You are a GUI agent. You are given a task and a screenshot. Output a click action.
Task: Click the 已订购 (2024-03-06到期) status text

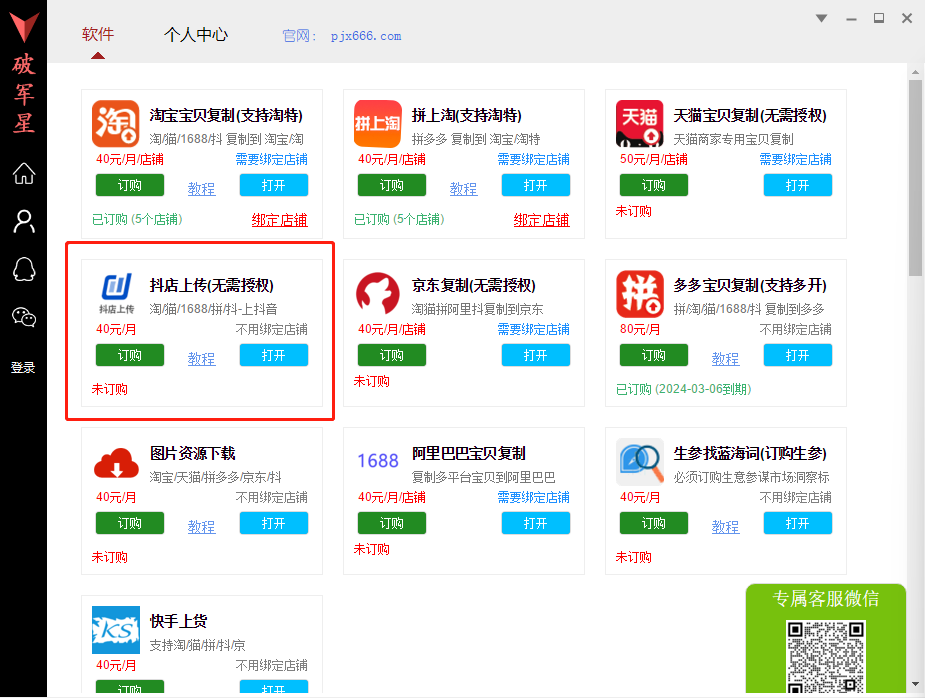click(683, 389)
